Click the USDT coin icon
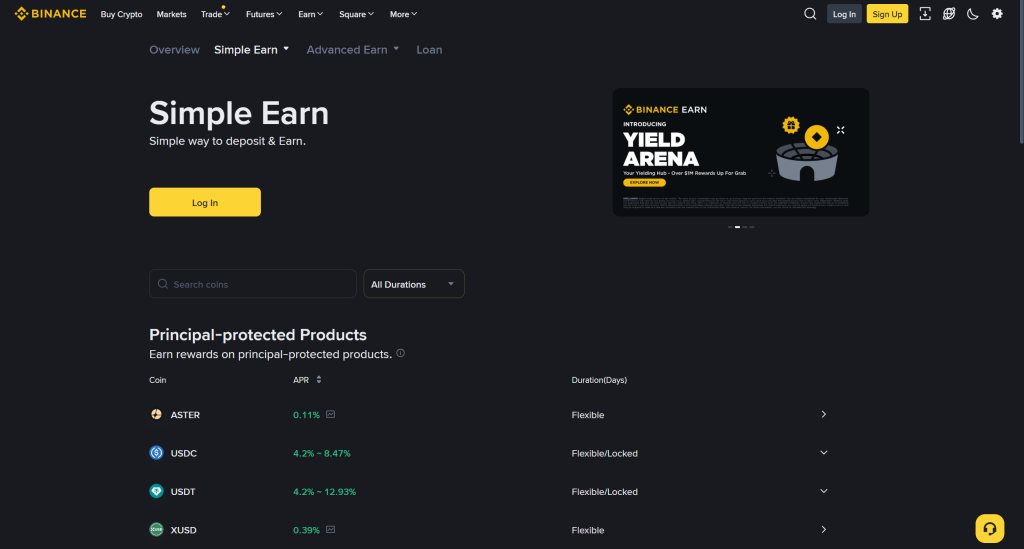The image size is (1024, 549). pos(156,491)
